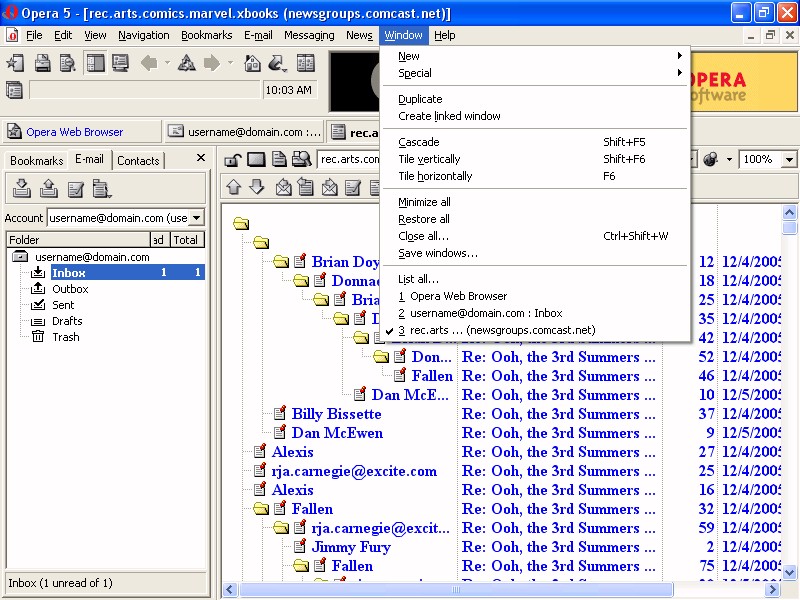
Task: Click the empty address field in the main toolbar
Action: [145, 90]
